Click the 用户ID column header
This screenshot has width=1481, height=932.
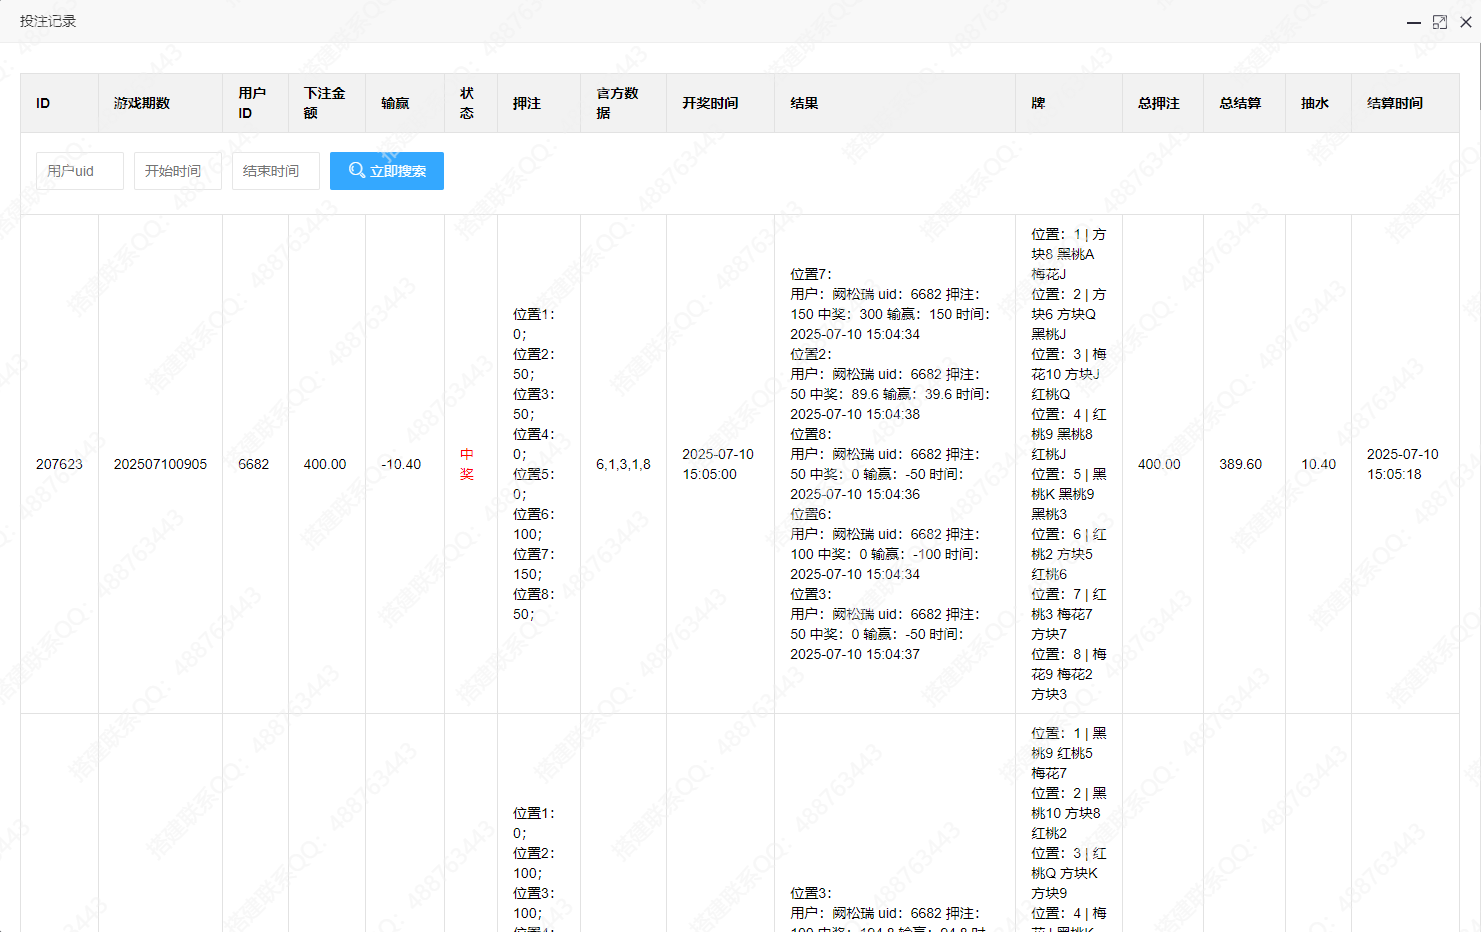252,103
